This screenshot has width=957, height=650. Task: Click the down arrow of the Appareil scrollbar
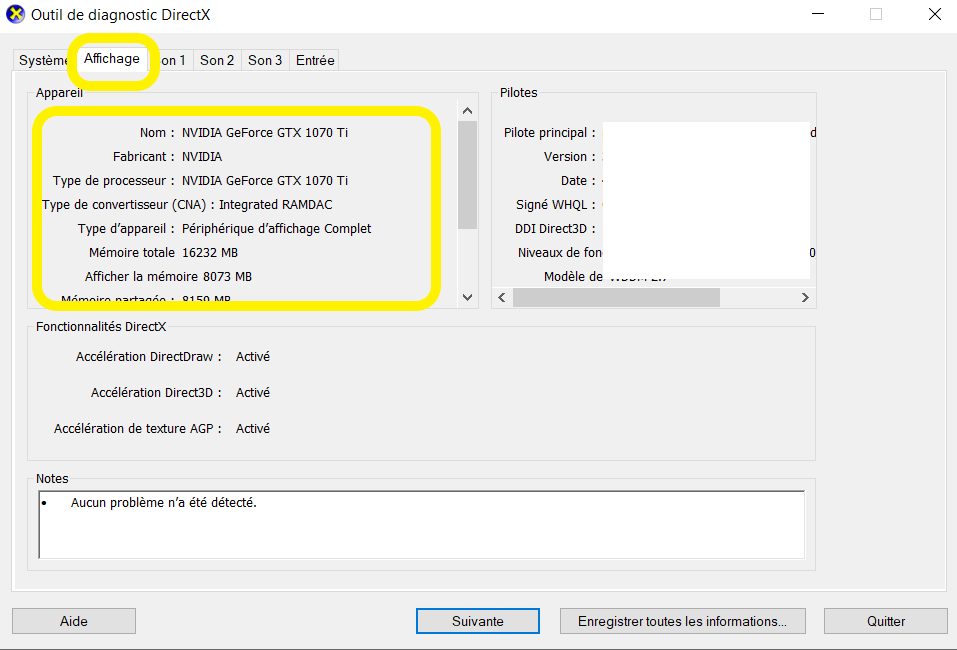pos(467,297)
